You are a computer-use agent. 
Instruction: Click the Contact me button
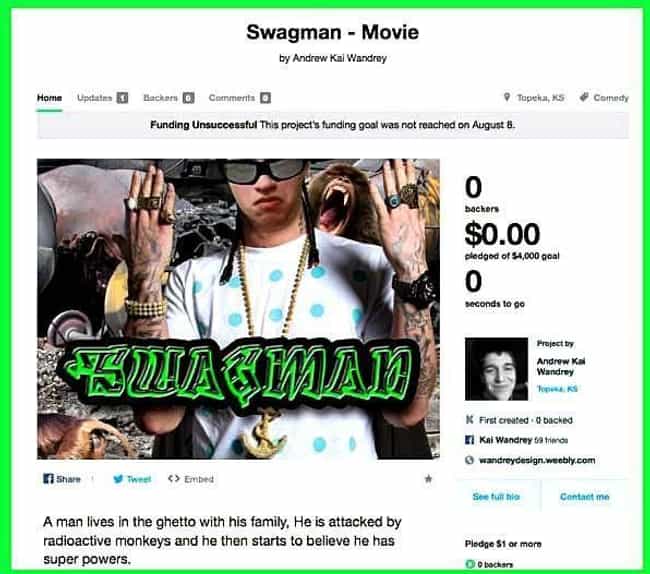coord(585,496)
